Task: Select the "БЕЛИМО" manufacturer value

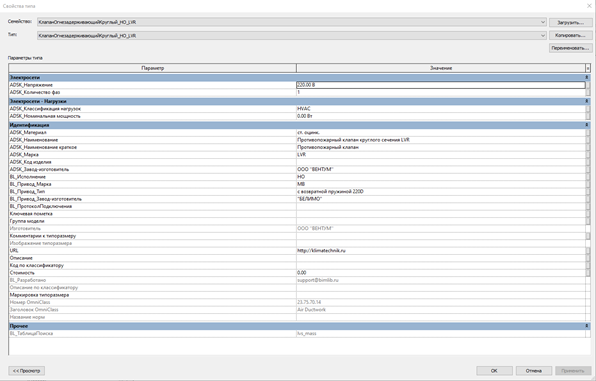Action: click(x=441, y=199)
